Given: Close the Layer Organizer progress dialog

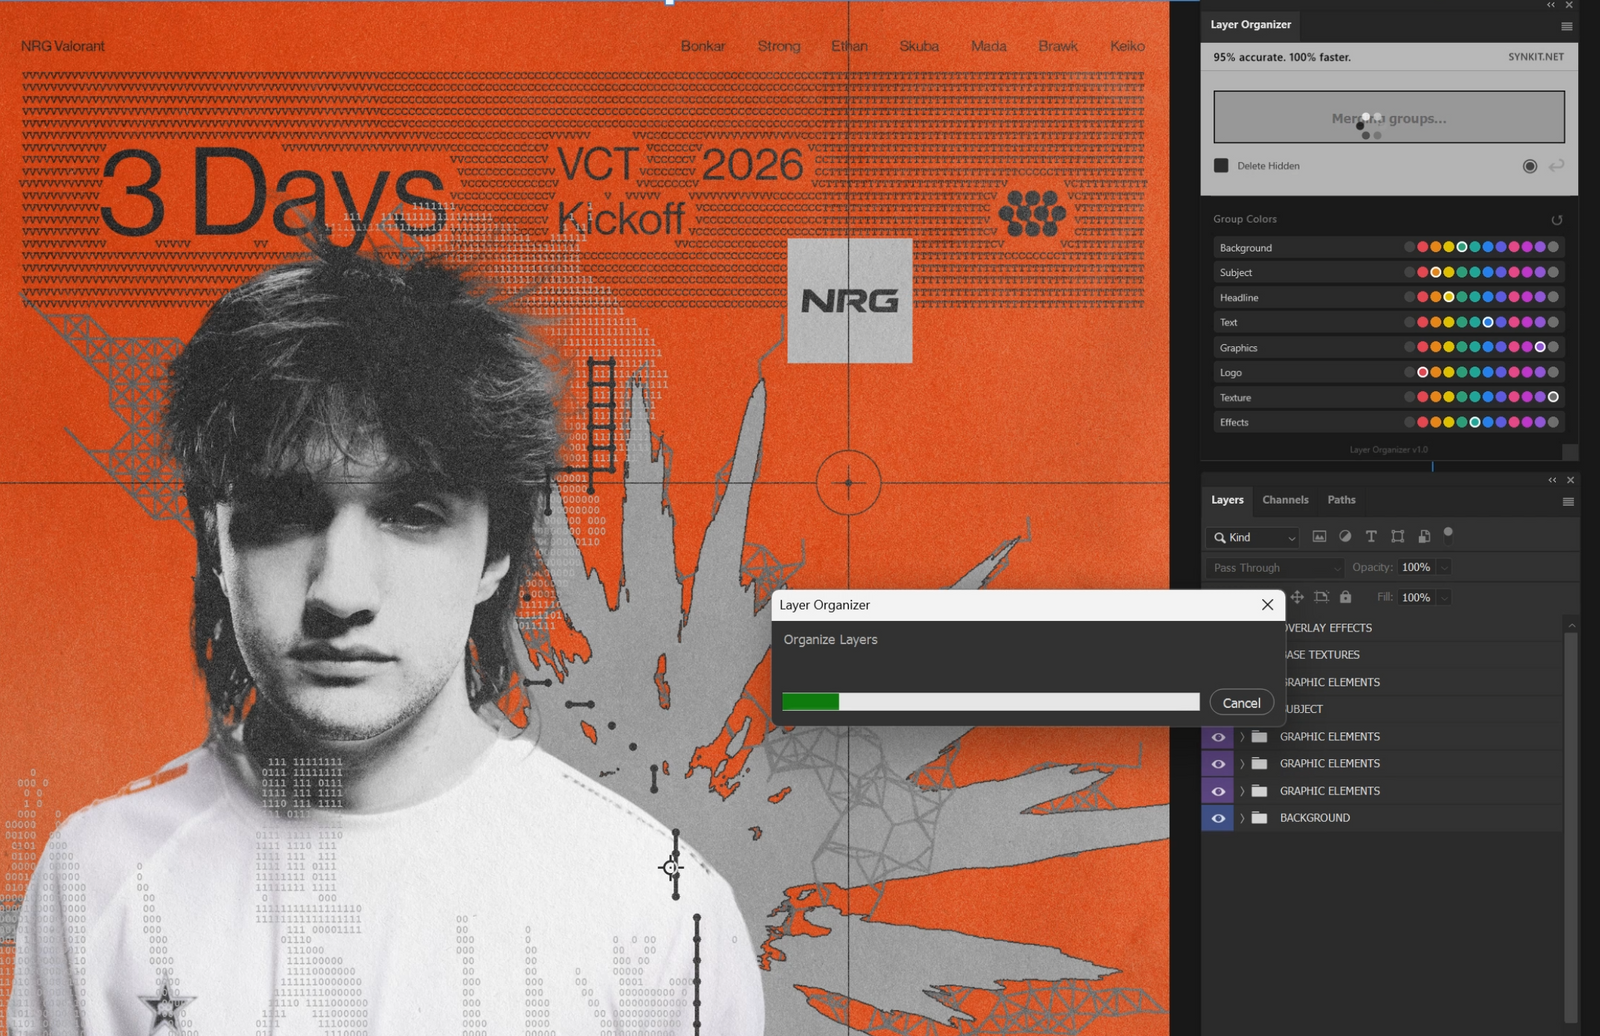Looking at the screenshot, I should (1267, 605).
